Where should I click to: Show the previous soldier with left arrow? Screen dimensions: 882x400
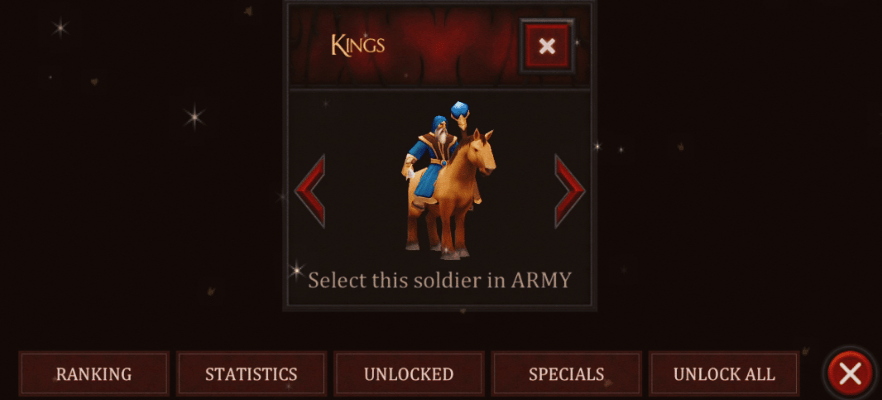310,191
